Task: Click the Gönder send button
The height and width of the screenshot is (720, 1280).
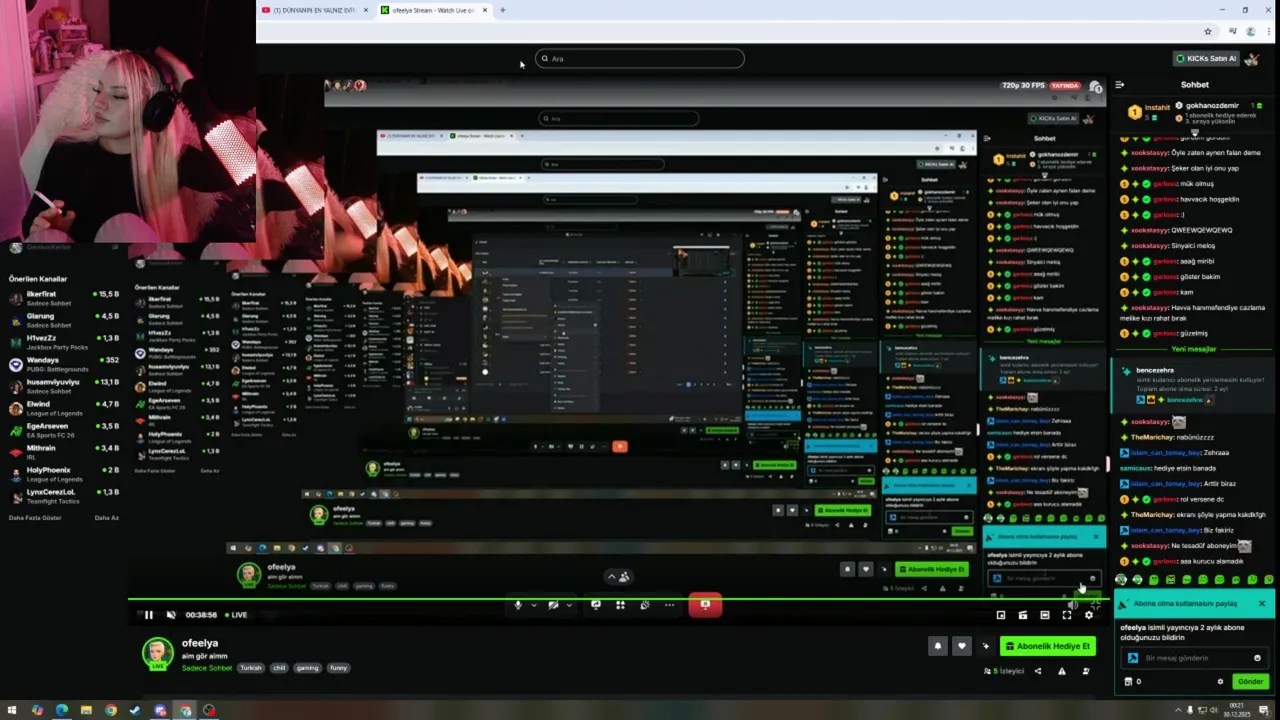Action: (x=1250, y=682)
